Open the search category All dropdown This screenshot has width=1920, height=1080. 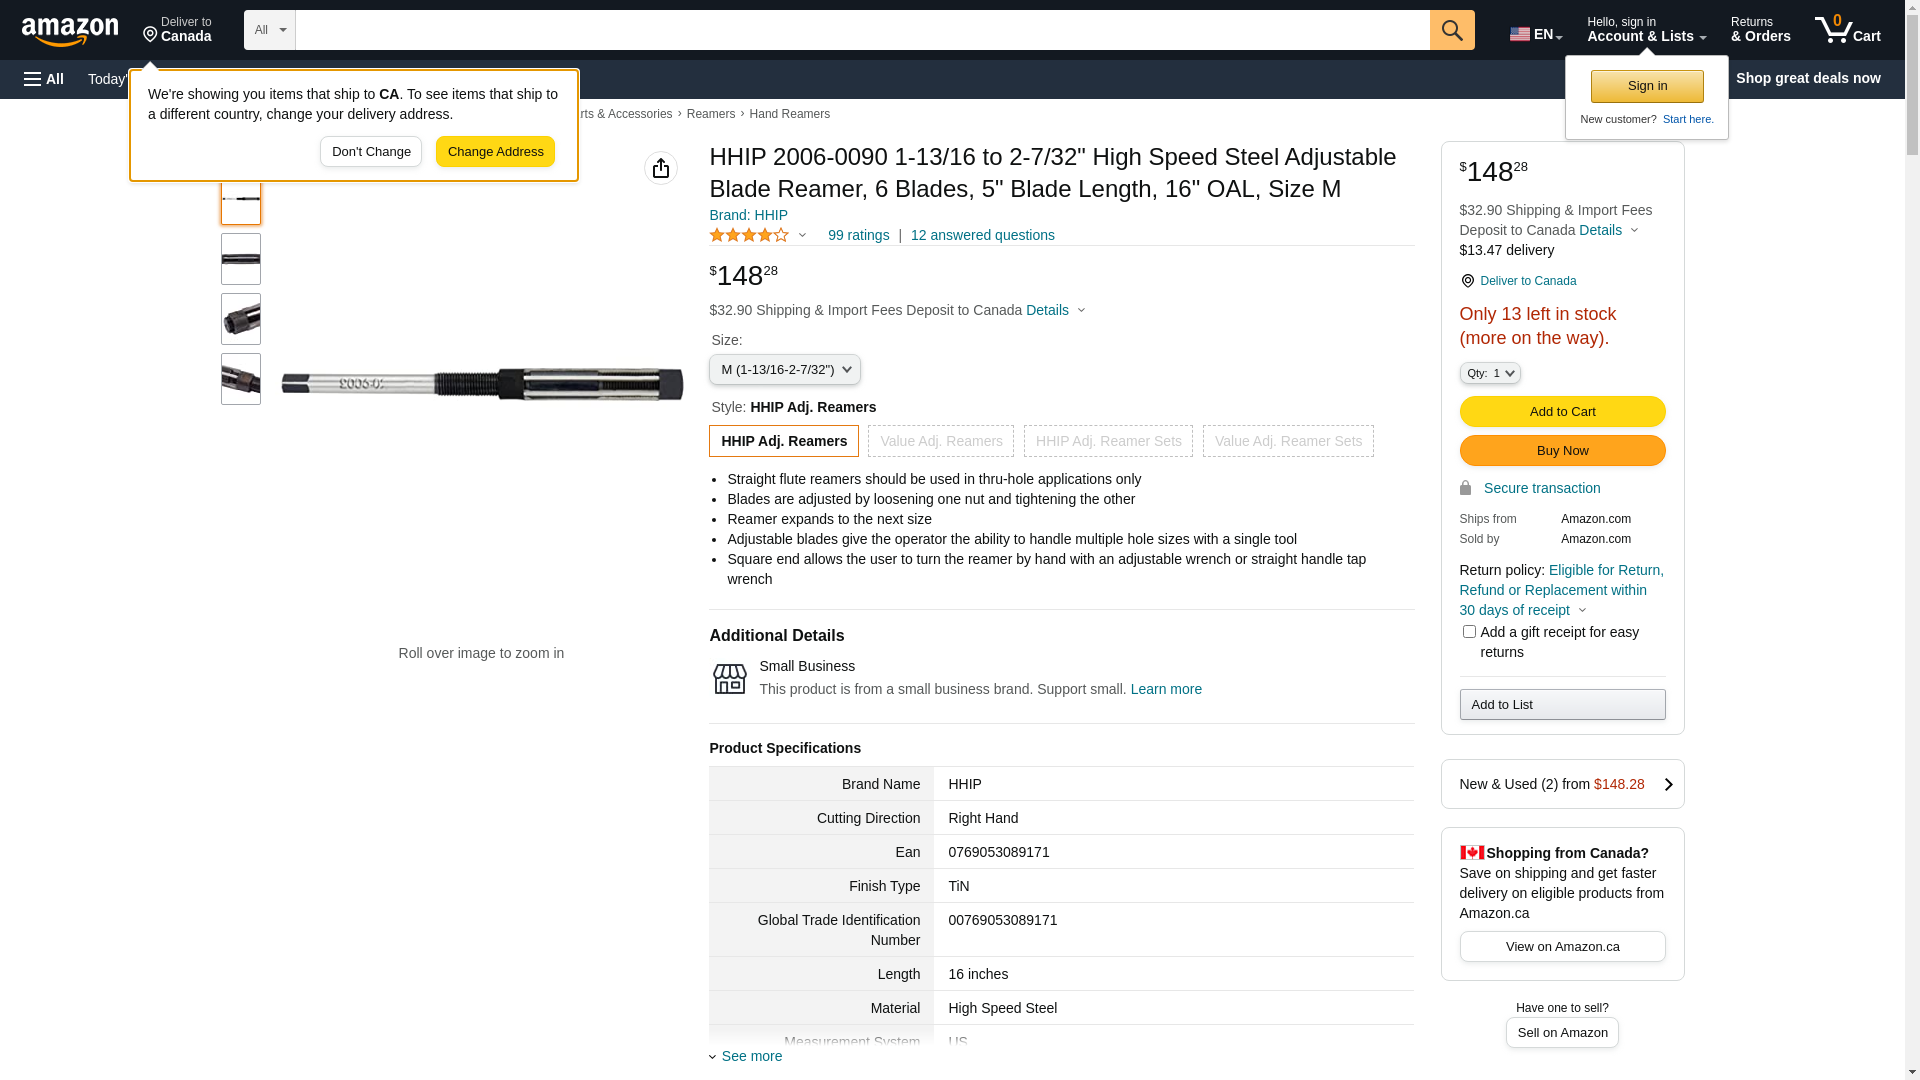tap(270, 30)
